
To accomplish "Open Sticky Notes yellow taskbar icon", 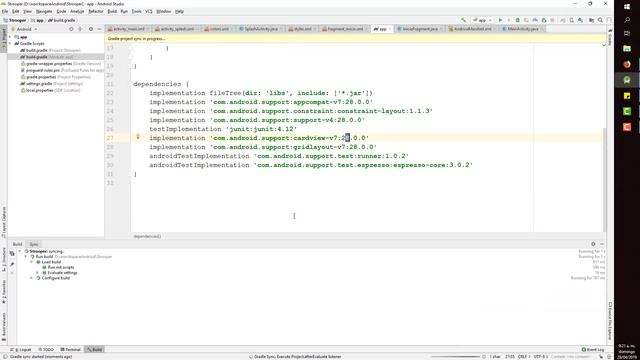I will click(627, 96).
